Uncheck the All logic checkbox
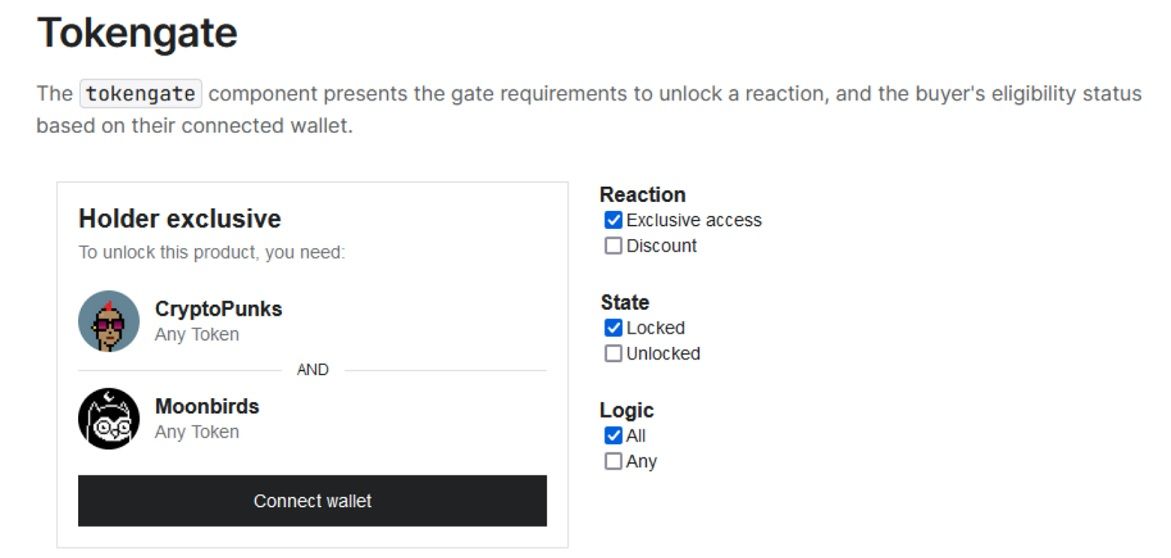1171x558 pixels. tap(613, 435)
